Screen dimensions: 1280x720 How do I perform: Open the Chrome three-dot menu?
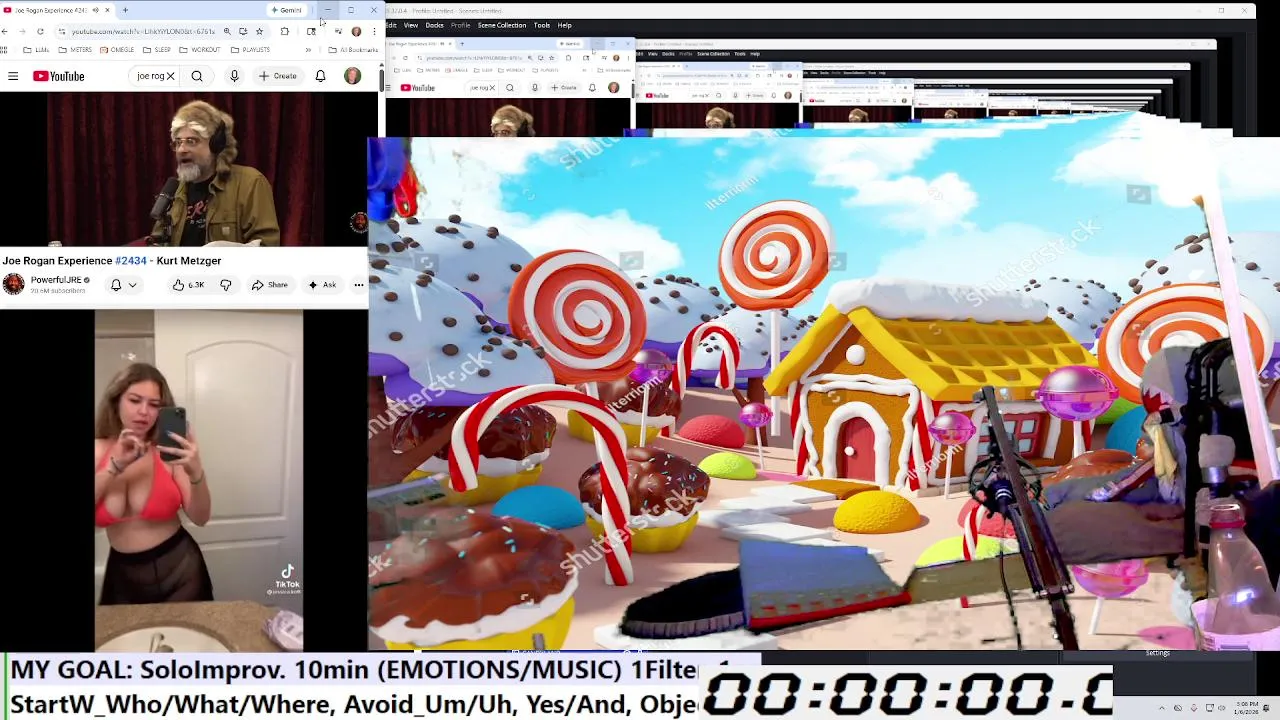coord(374,31)
